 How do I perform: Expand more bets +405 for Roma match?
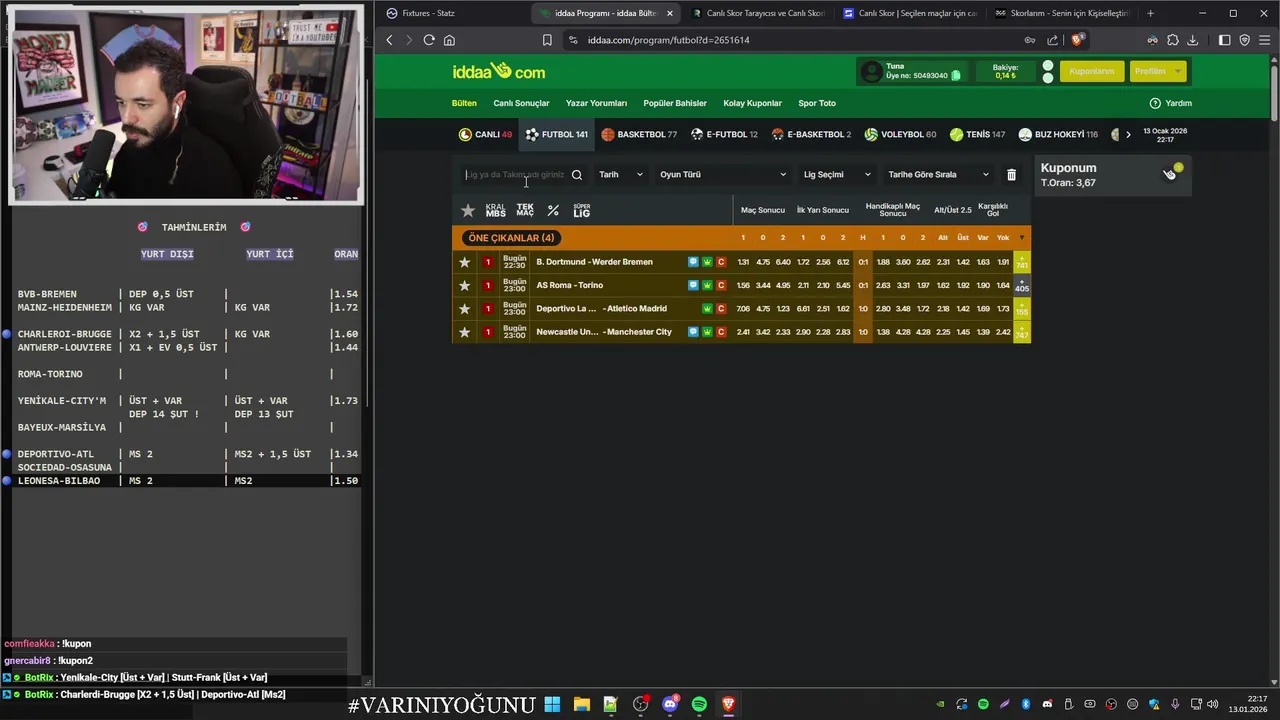click(1022, 286)
